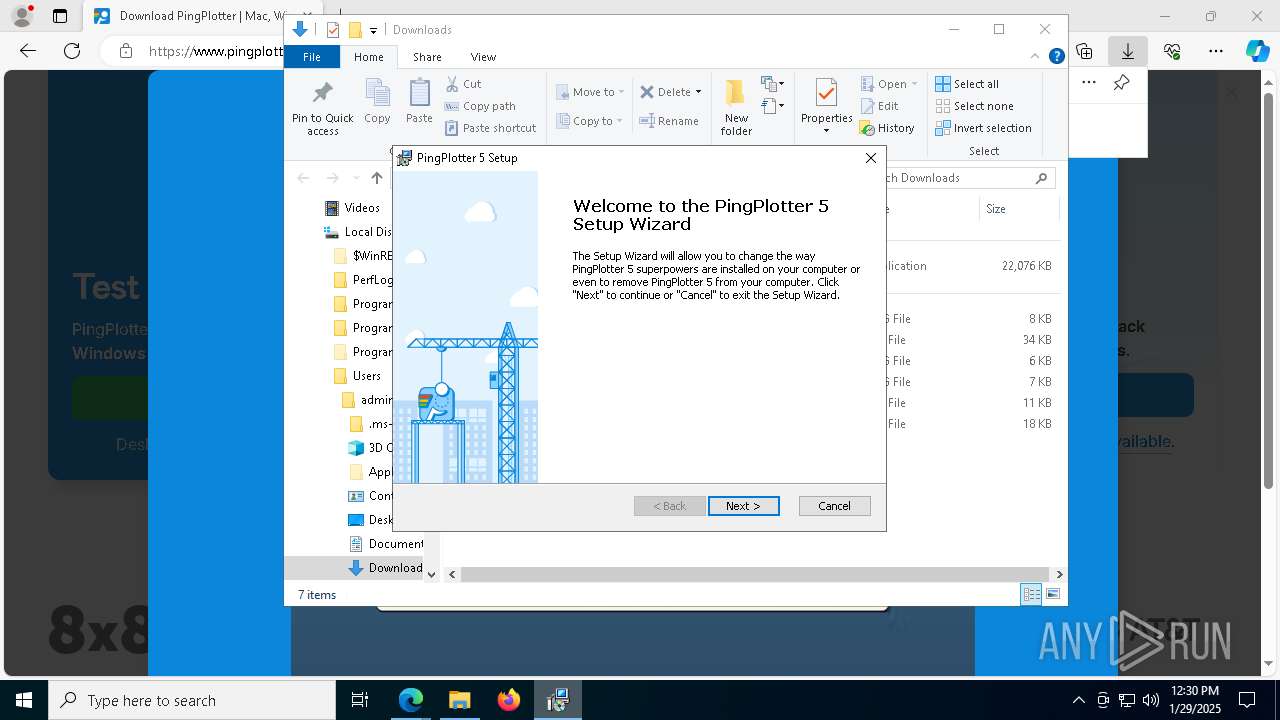Switch to the Share ribbon tab
Viewport: 1280px width, 720px height.
427,57
